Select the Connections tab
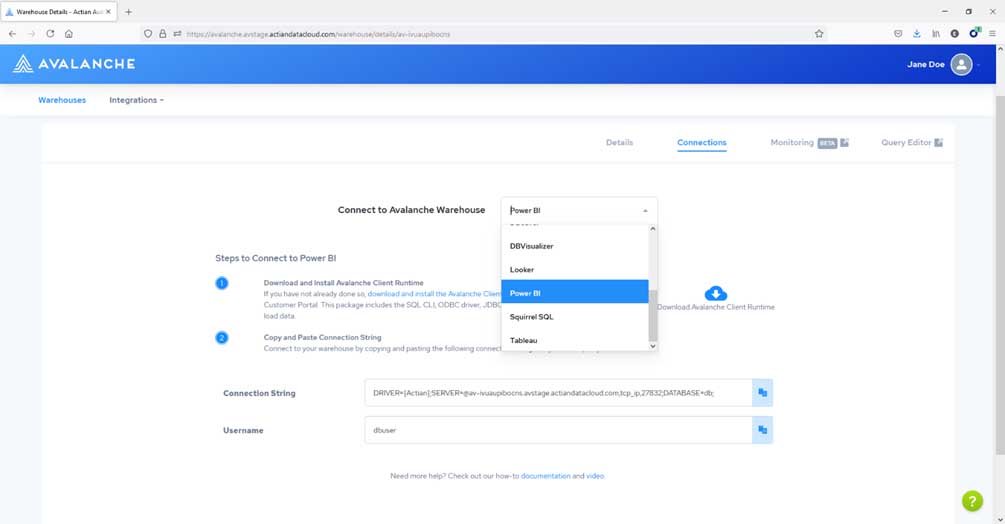Screen dimensions: 1005x524 702,142
